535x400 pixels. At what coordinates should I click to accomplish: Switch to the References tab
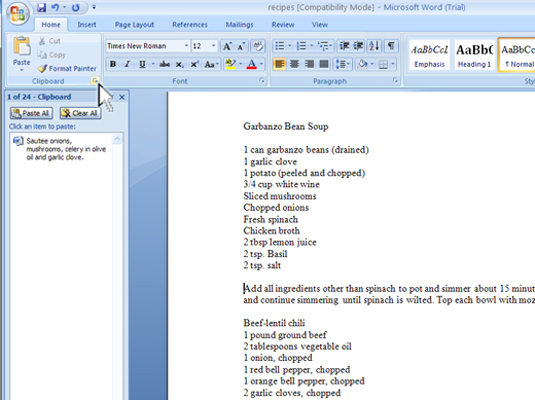(190, 25)
